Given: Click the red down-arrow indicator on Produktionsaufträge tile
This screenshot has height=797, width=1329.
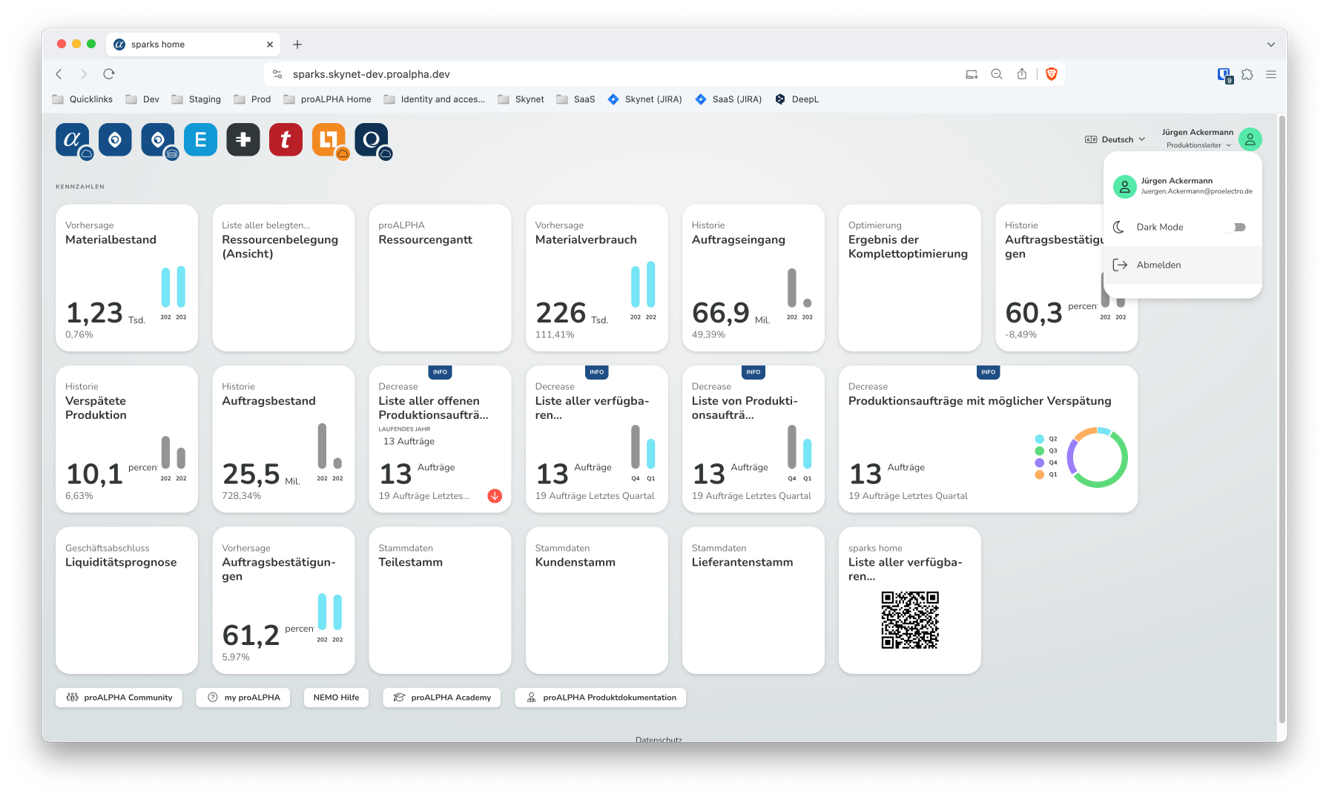Looking at the screenshot, I should (x=494, y=496).
